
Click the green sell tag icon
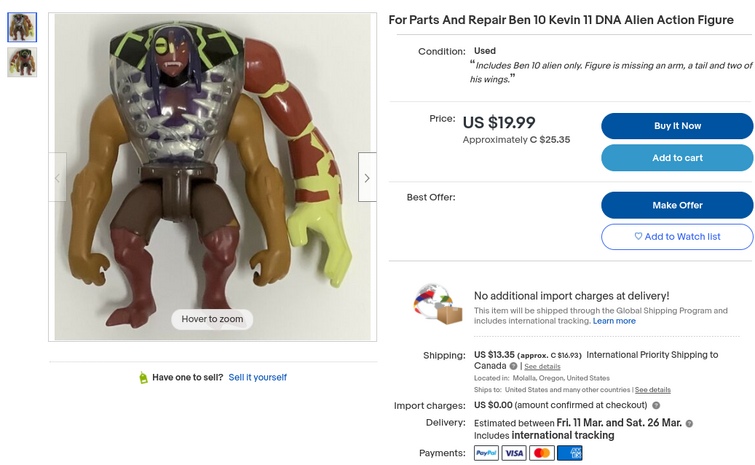(x=143, y=378)
